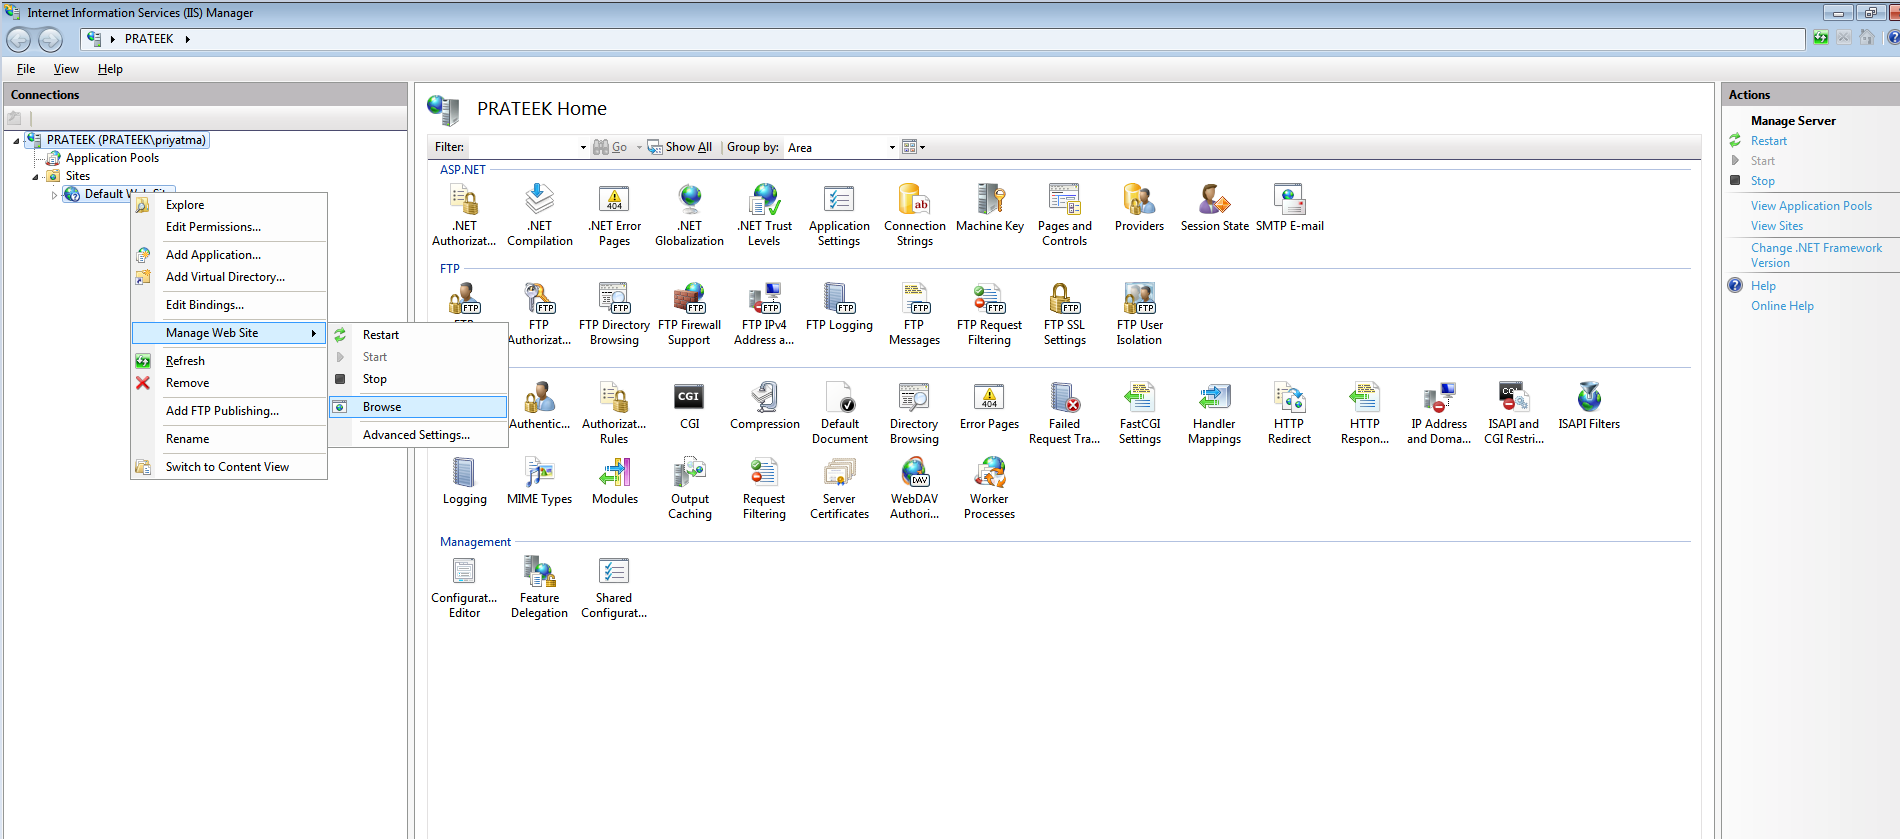Open the Machine Key feature
Image resolution: width=1900 pixels, height=839 pixels.
(990, 208)
